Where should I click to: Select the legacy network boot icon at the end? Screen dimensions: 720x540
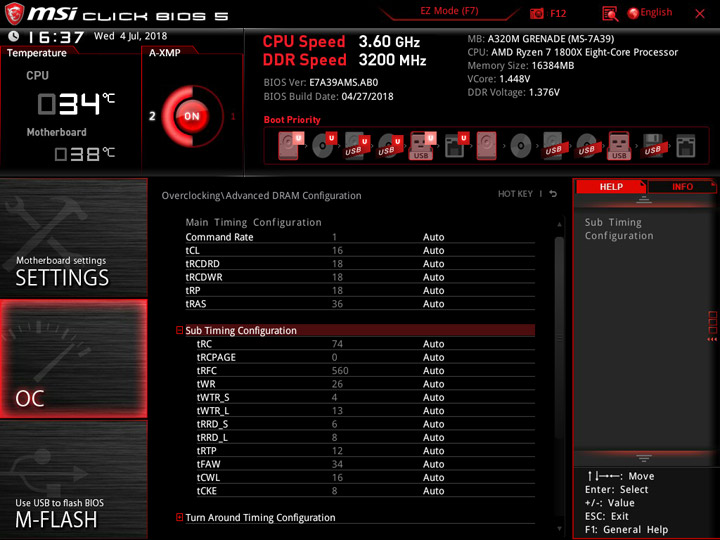pos(686,146)
